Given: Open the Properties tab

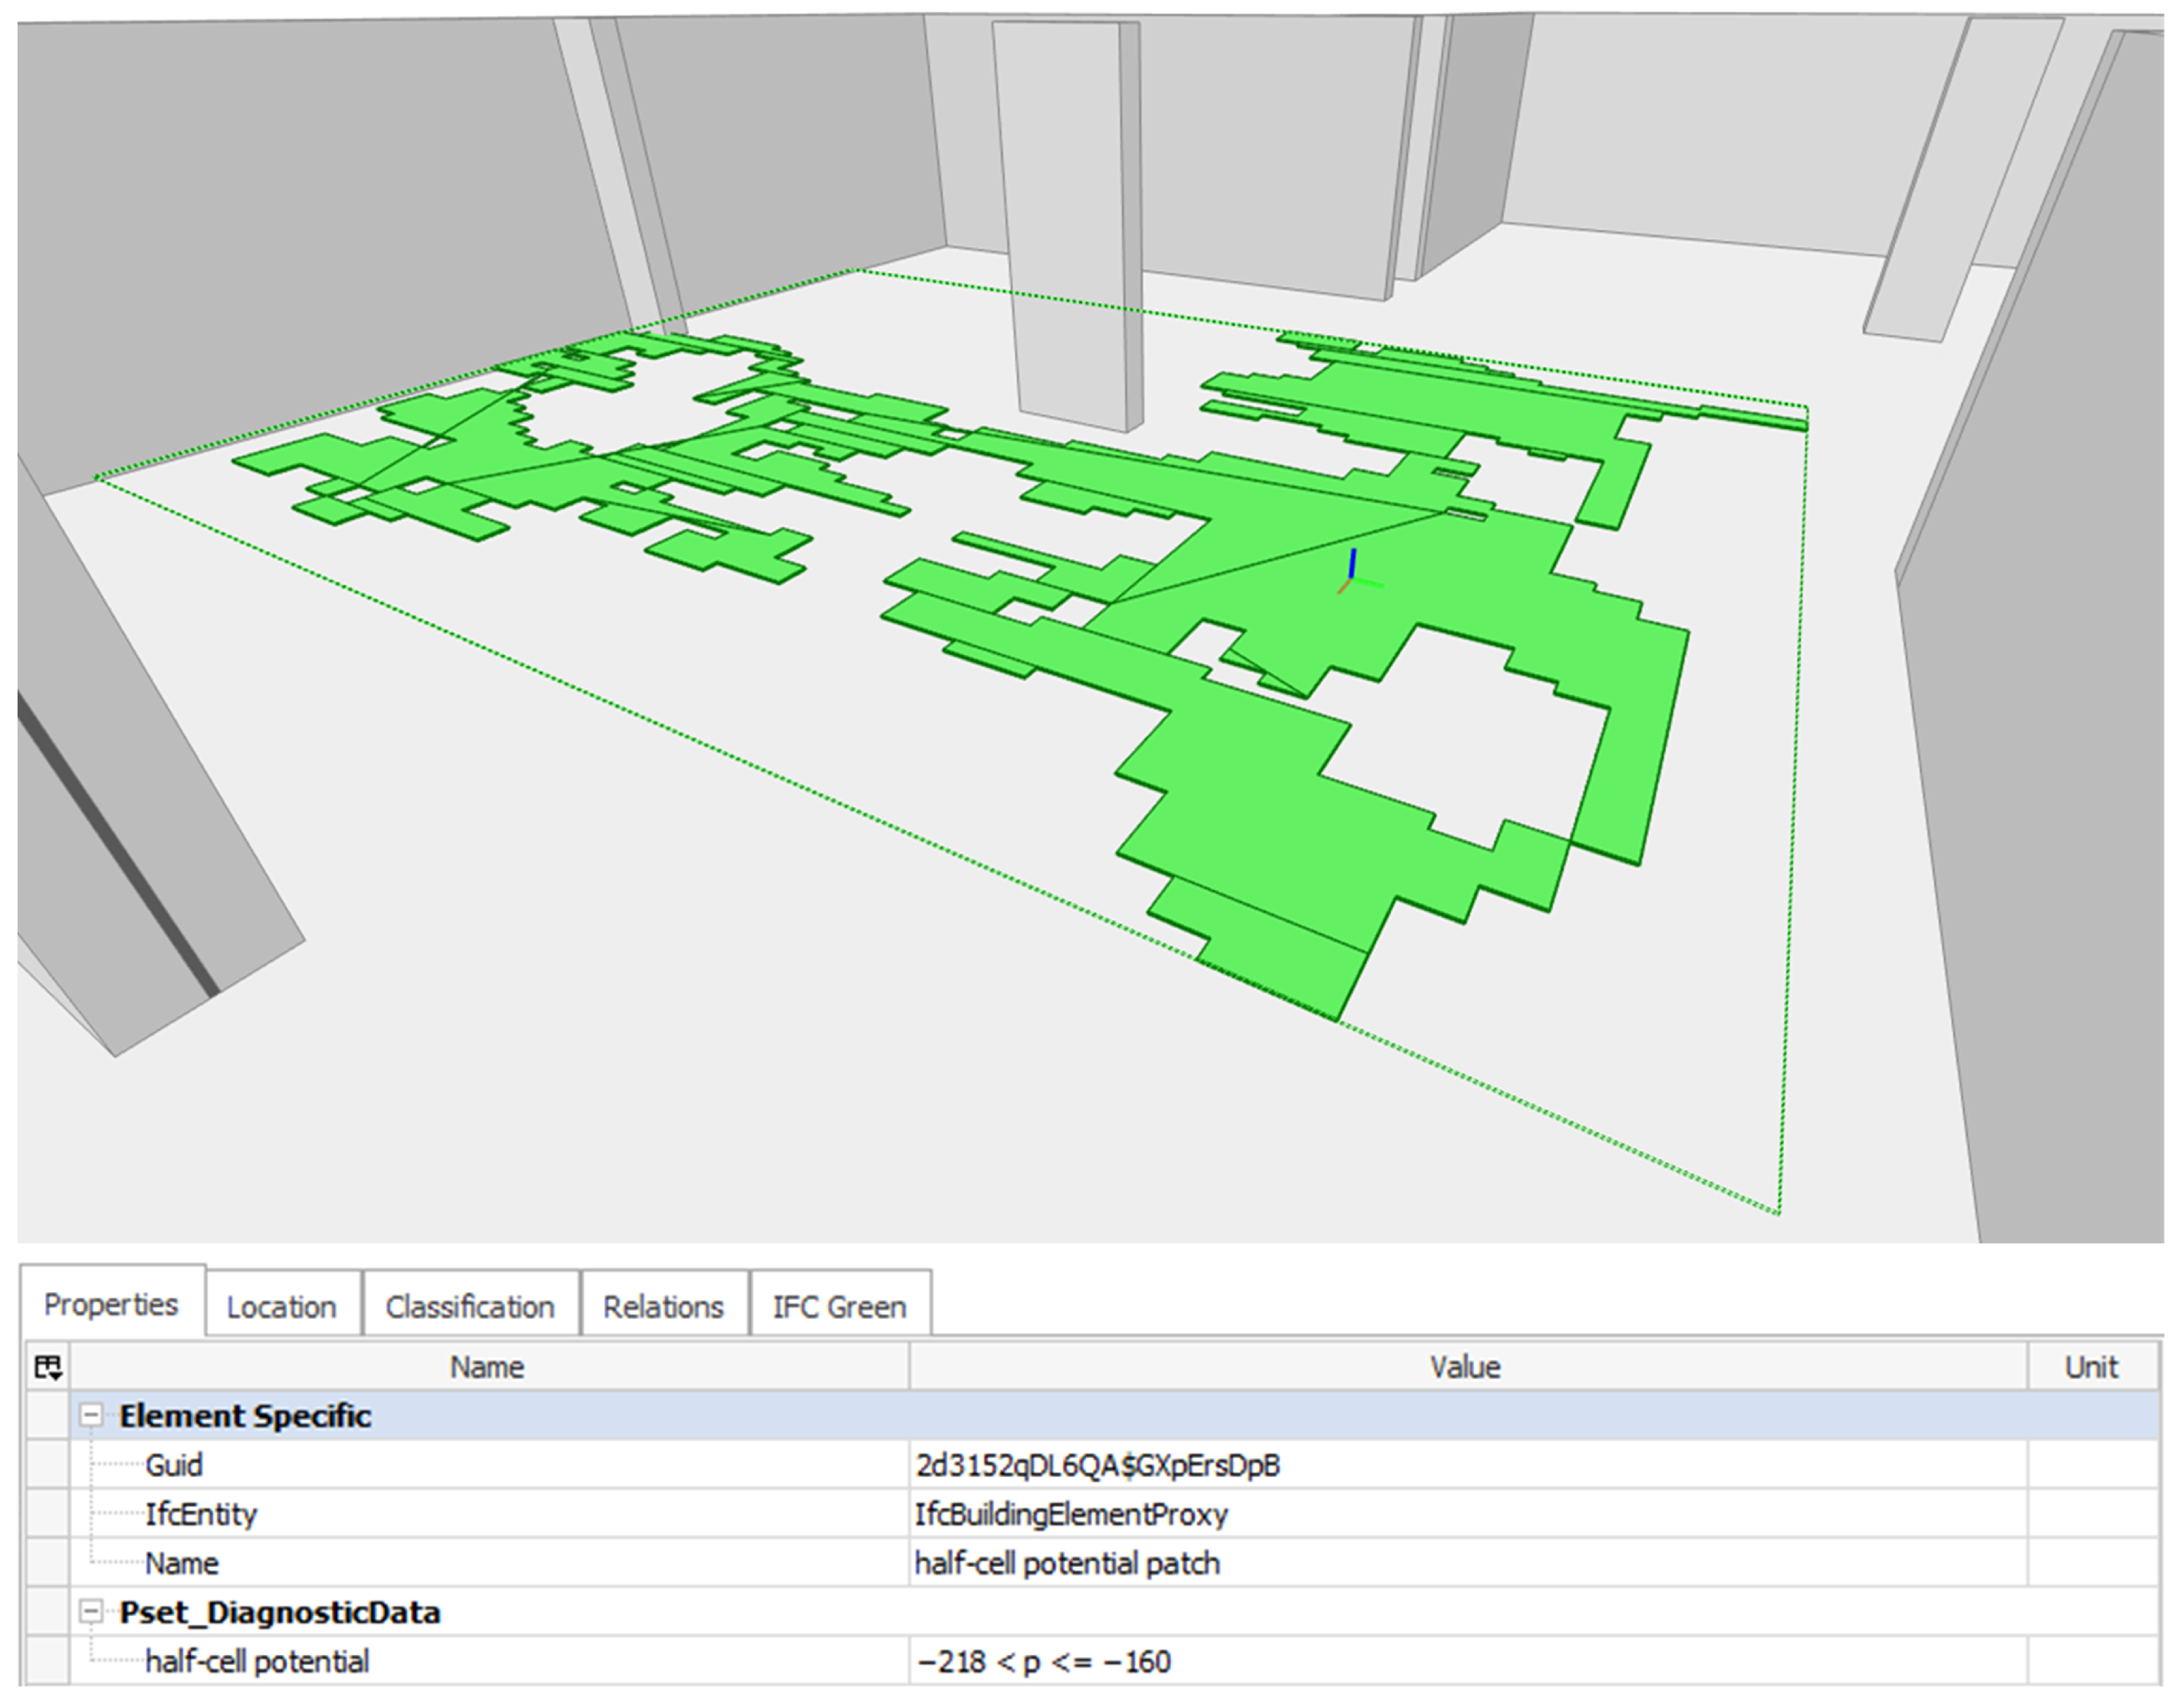Looking at the screenshot, I should pos(112,1303).
